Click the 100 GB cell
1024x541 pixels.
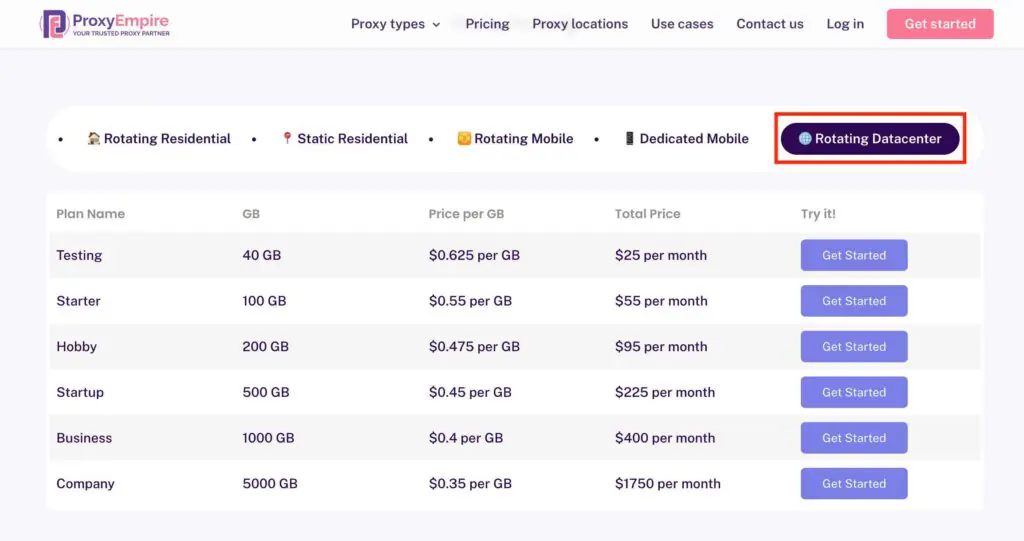264,301
